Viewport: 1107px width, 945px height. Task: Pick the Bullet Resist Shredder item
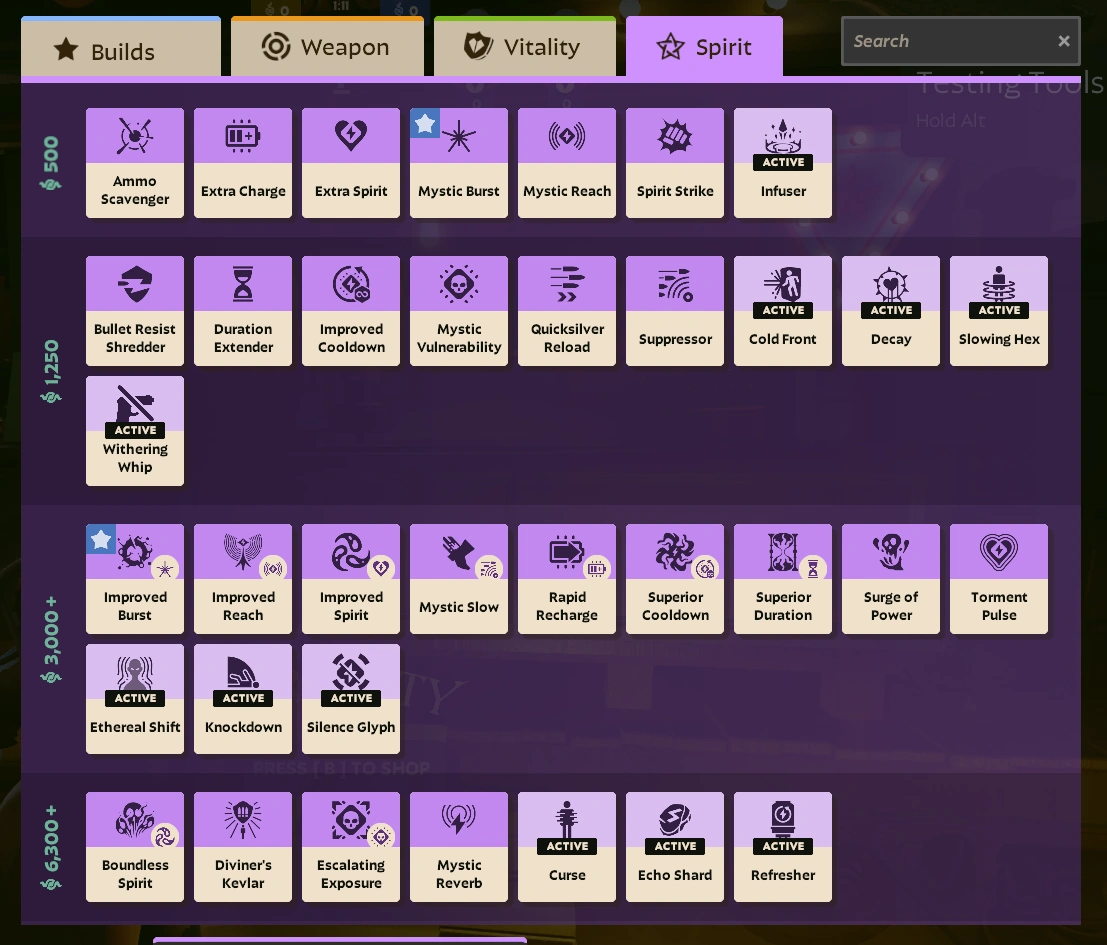coord(135,311)
